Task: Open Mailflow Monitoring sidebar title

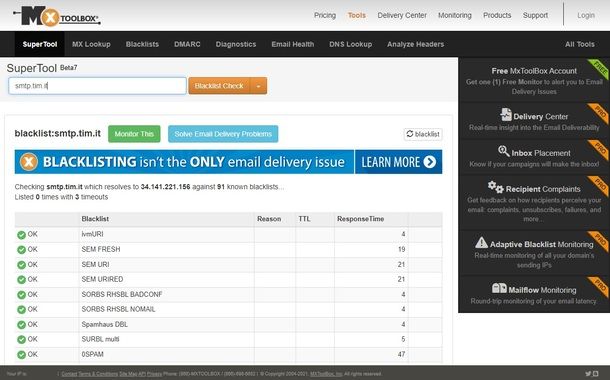Action: (542, 290)
